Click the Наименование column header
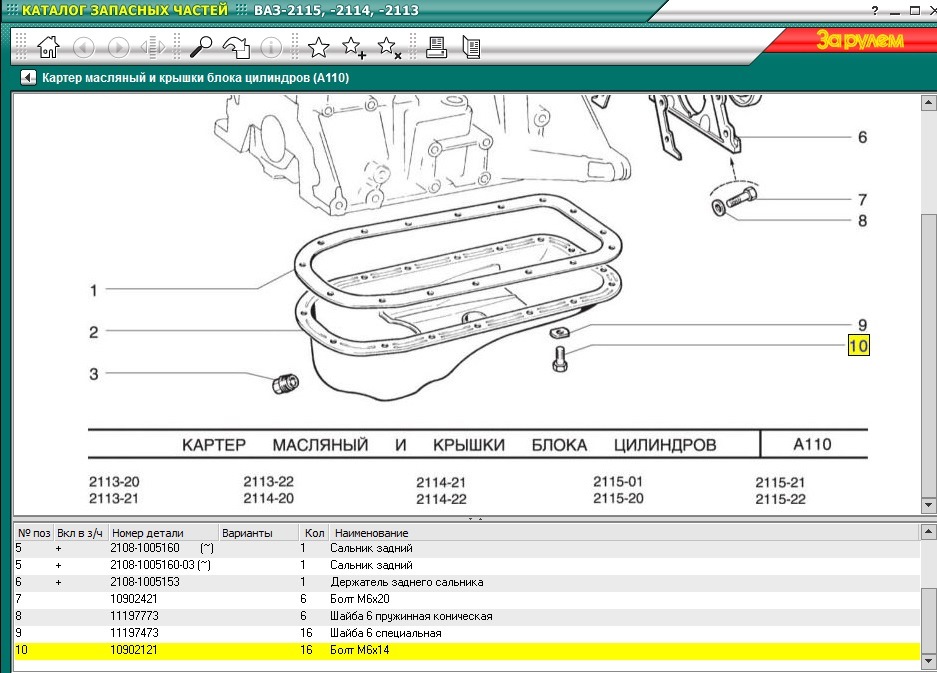 624,533
